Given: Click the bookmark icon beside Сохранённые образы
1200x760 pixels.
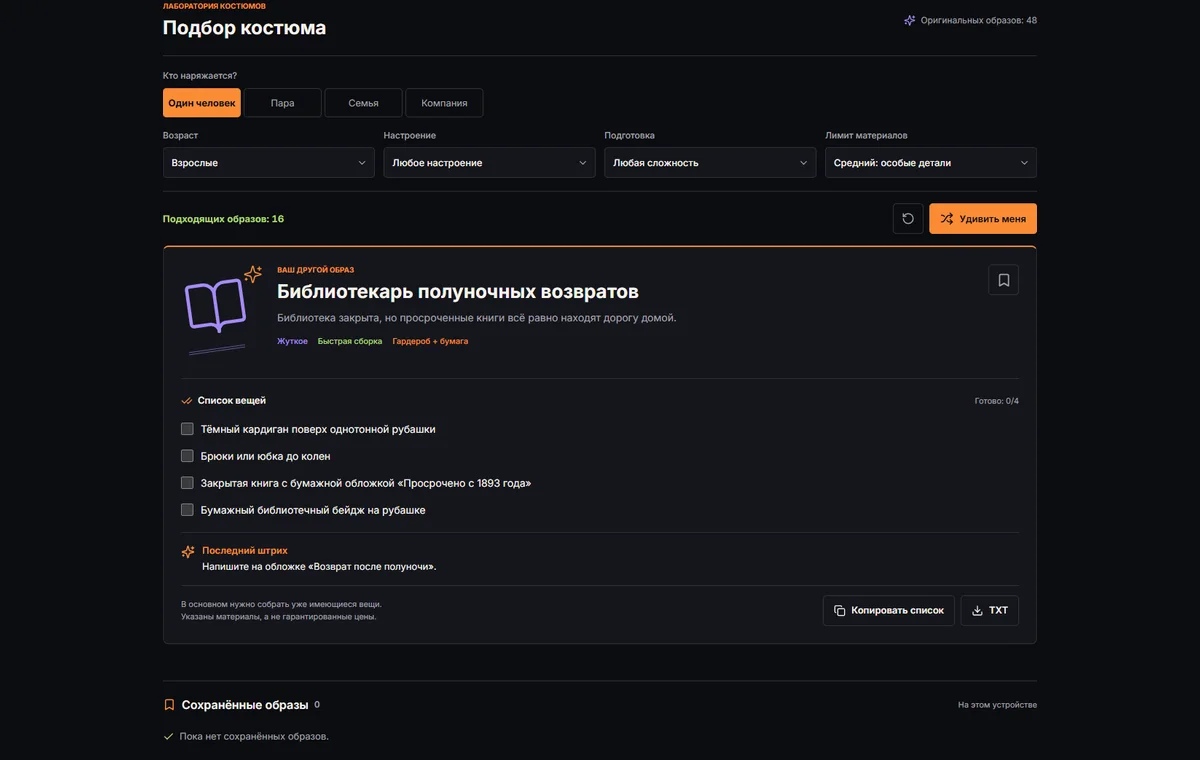Looking at the screenshot, I should (169, 705).
